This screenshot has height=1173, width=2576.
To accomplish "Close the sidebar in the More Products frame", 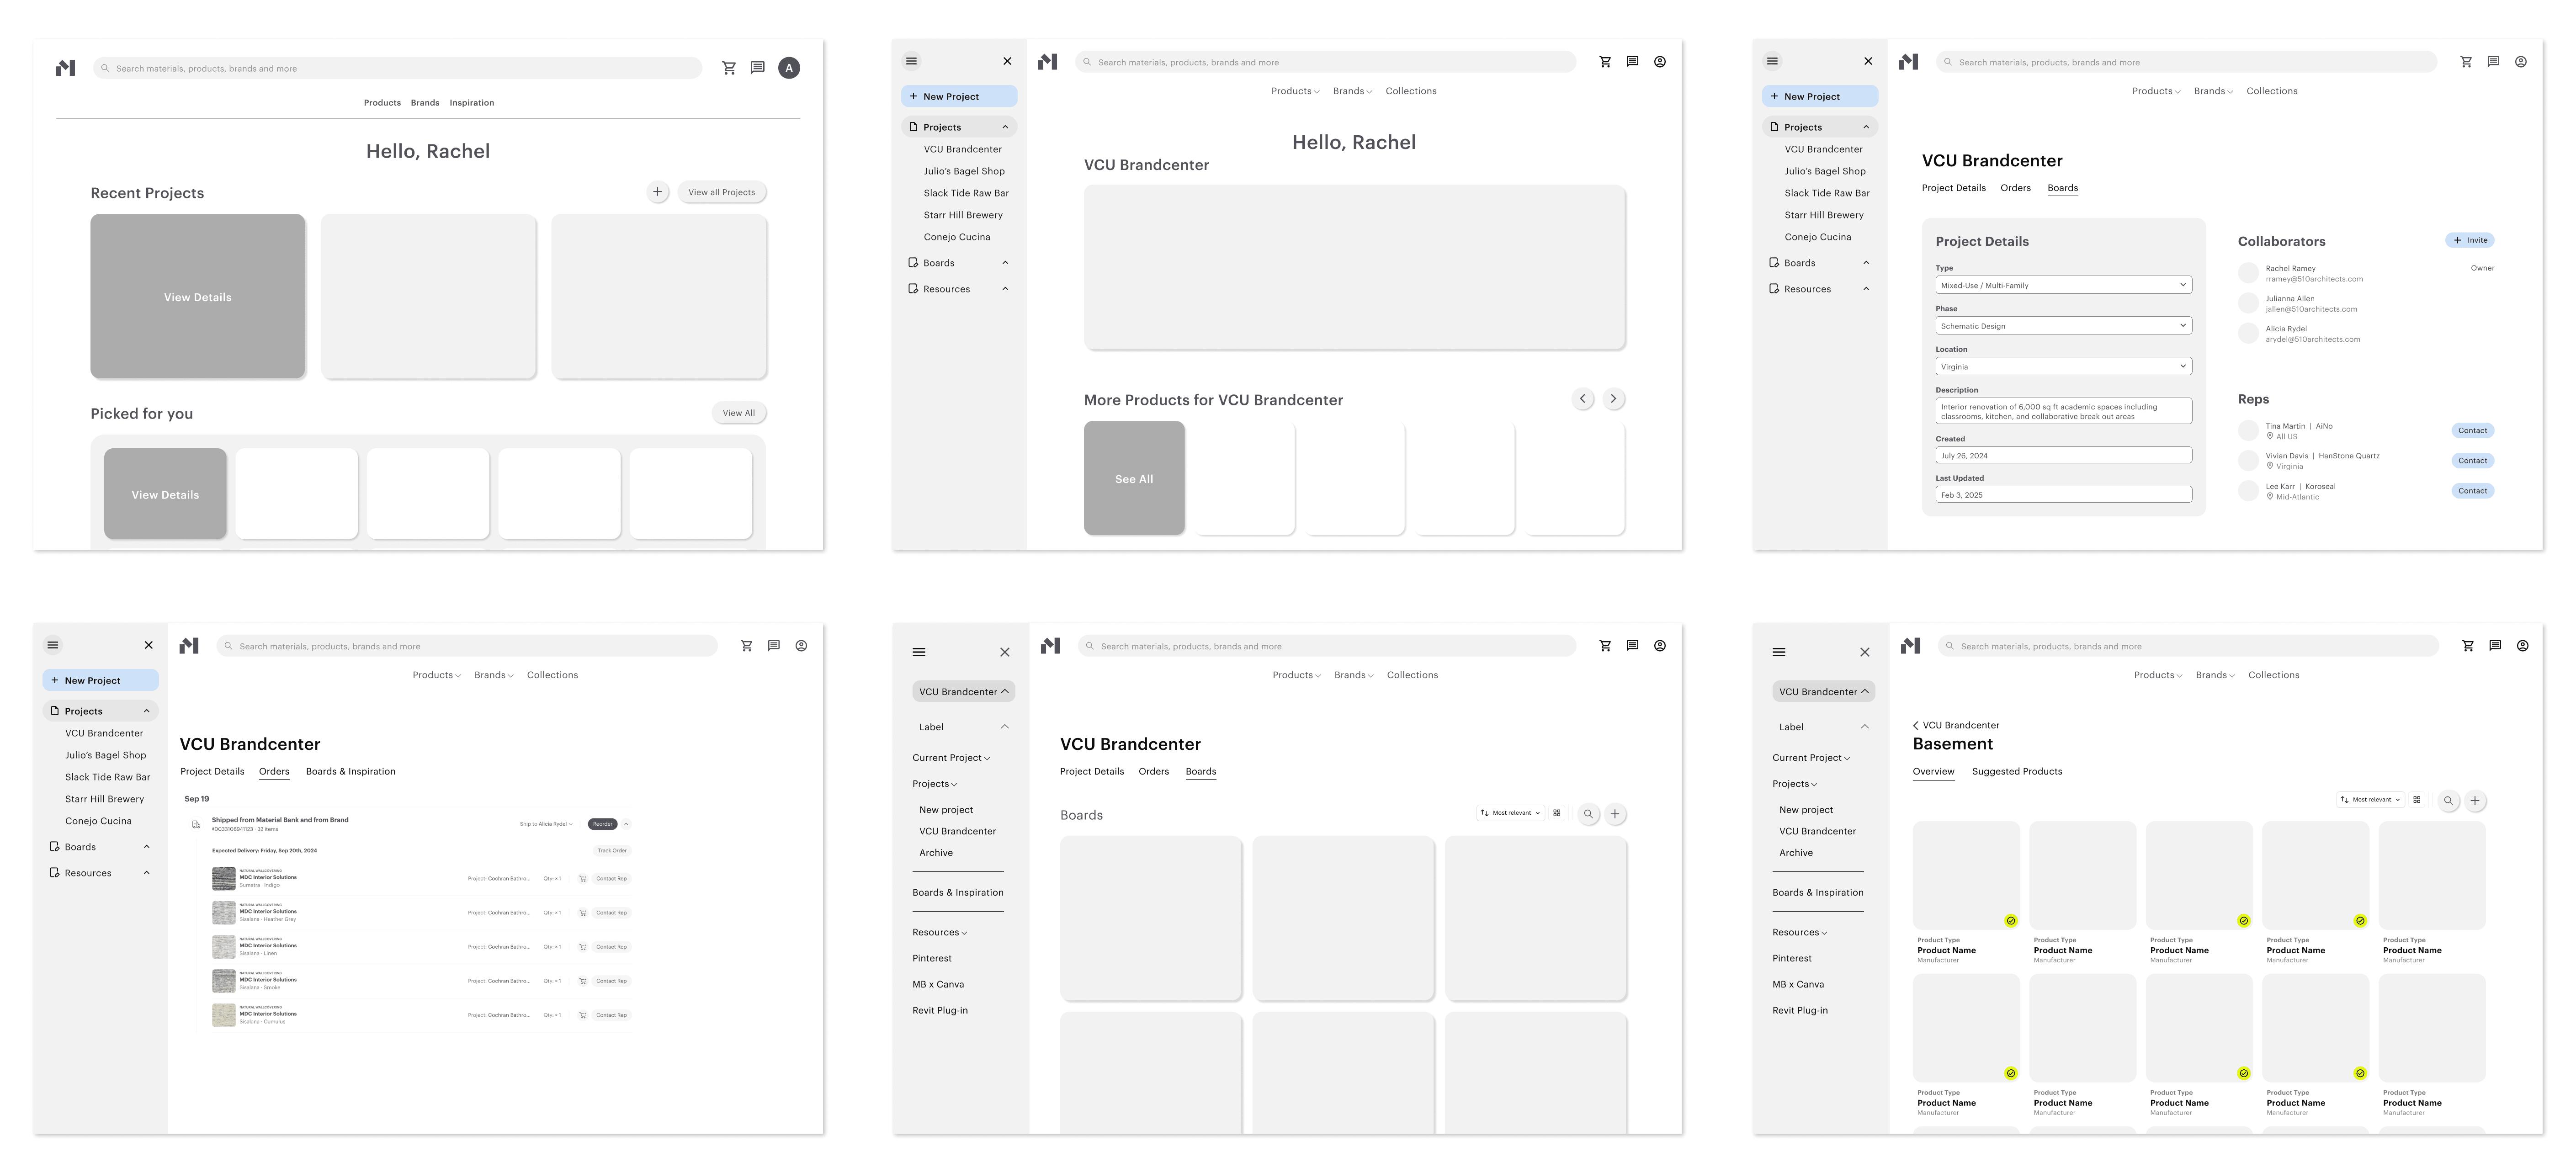I will 1007,61.
